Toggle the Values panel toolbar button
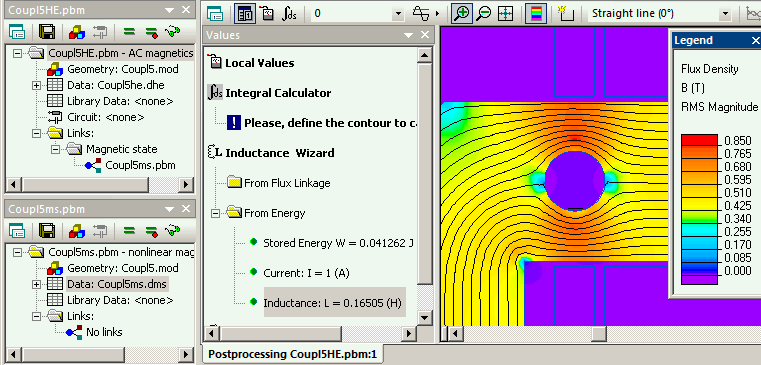 coord(245,13)
